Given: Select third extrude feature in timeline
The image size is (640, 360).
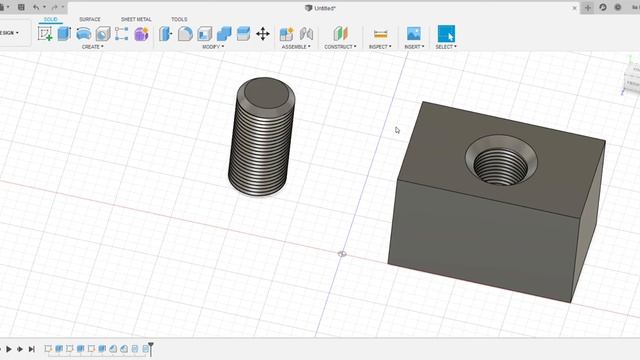Looking at the screenshot, I should click(x=102, y=349).
